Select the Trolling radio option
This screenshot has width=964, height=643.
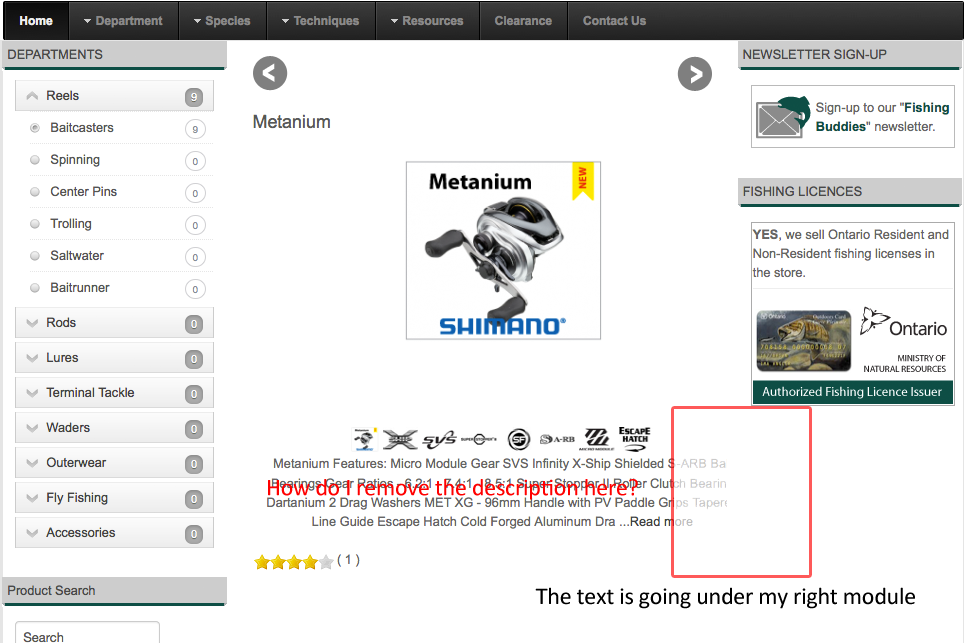click(35, 224)
